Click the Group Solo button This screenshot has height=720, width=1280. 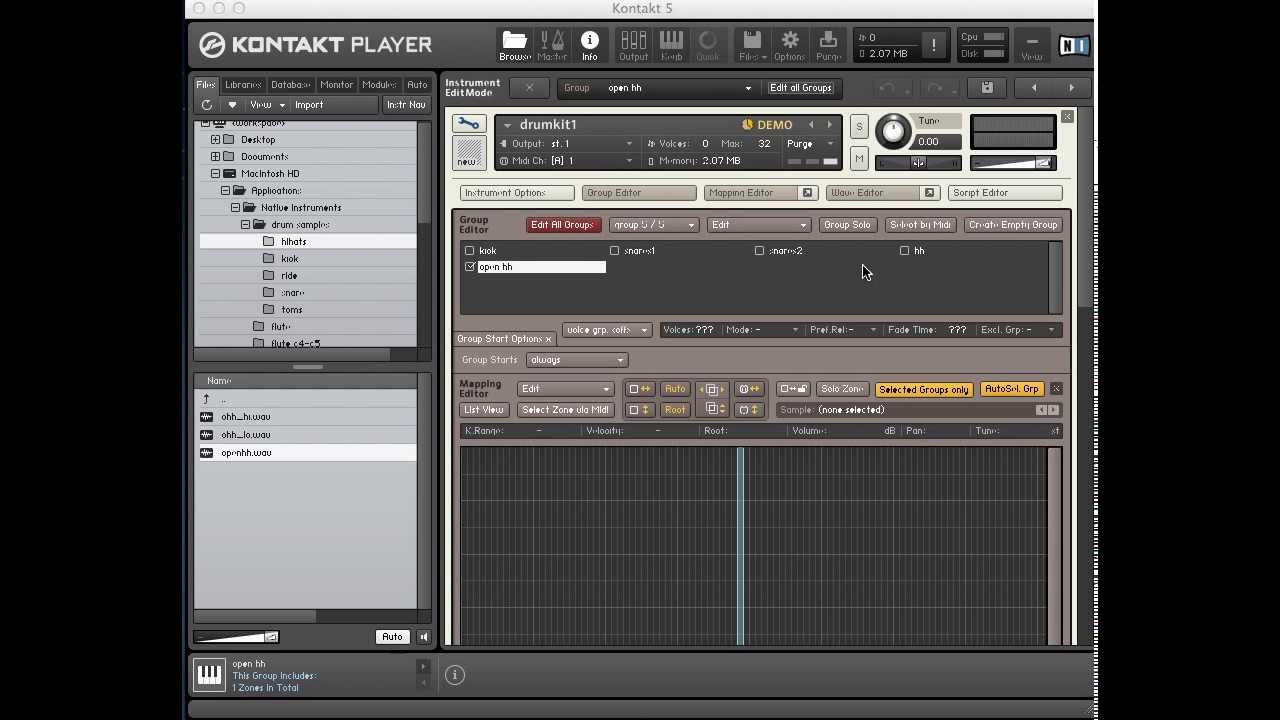click(x=847, y=225)
